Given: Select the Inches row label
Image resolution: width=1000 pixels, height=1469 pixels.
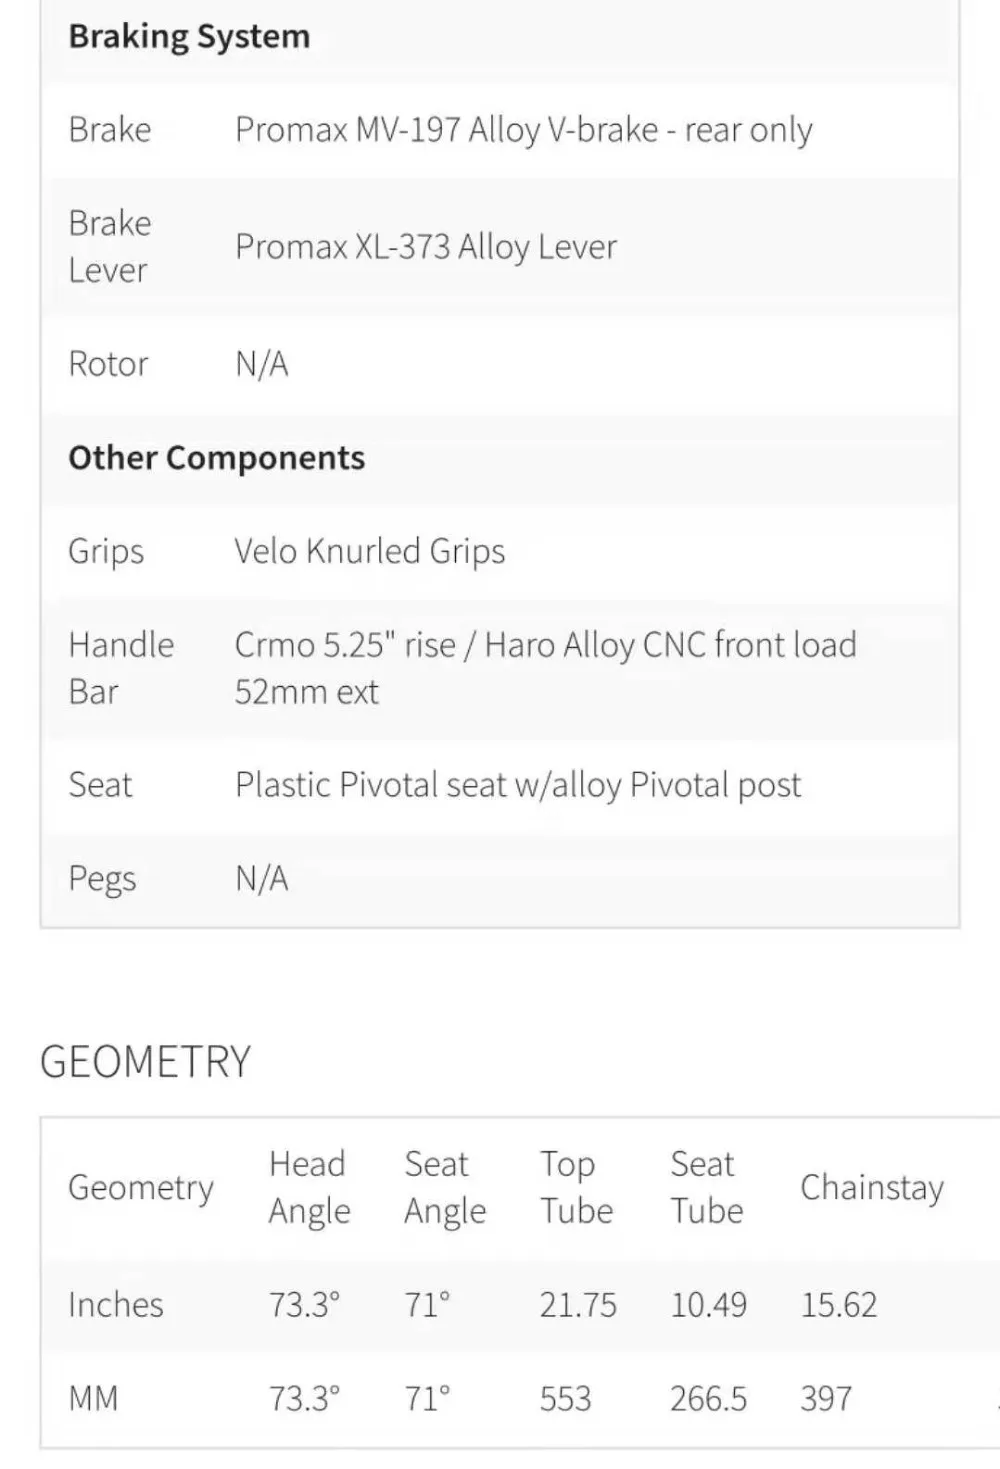Looking at the screenshot, I should 116,1304.
